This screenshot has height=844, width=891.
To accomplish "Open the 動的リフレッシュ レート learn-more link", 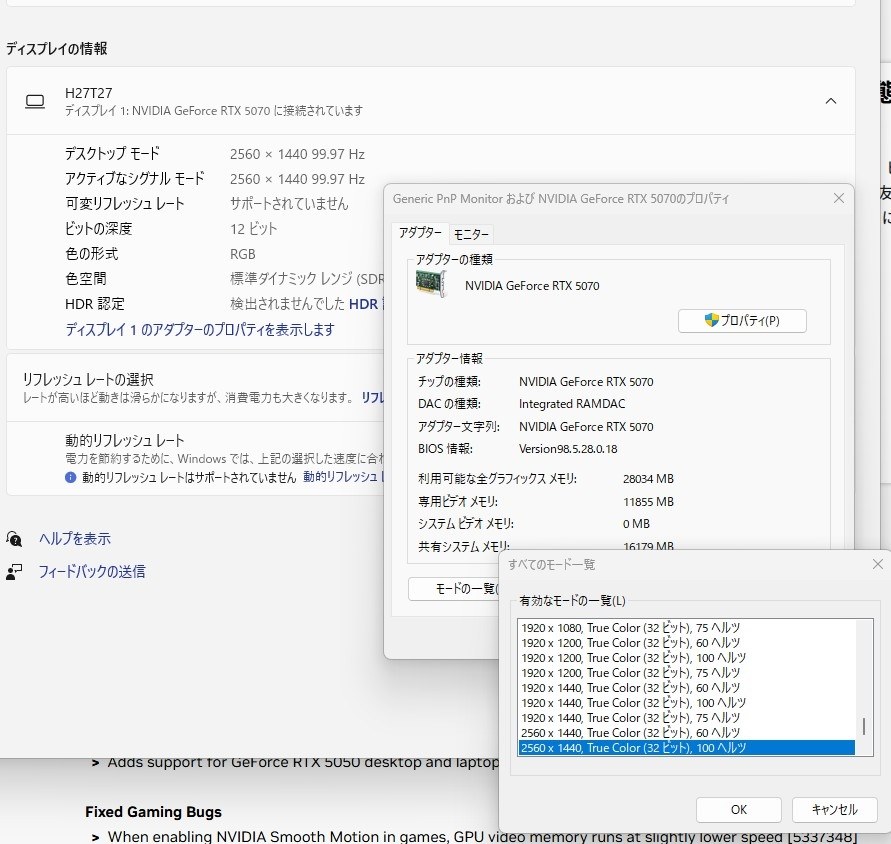I will [344, 477].
